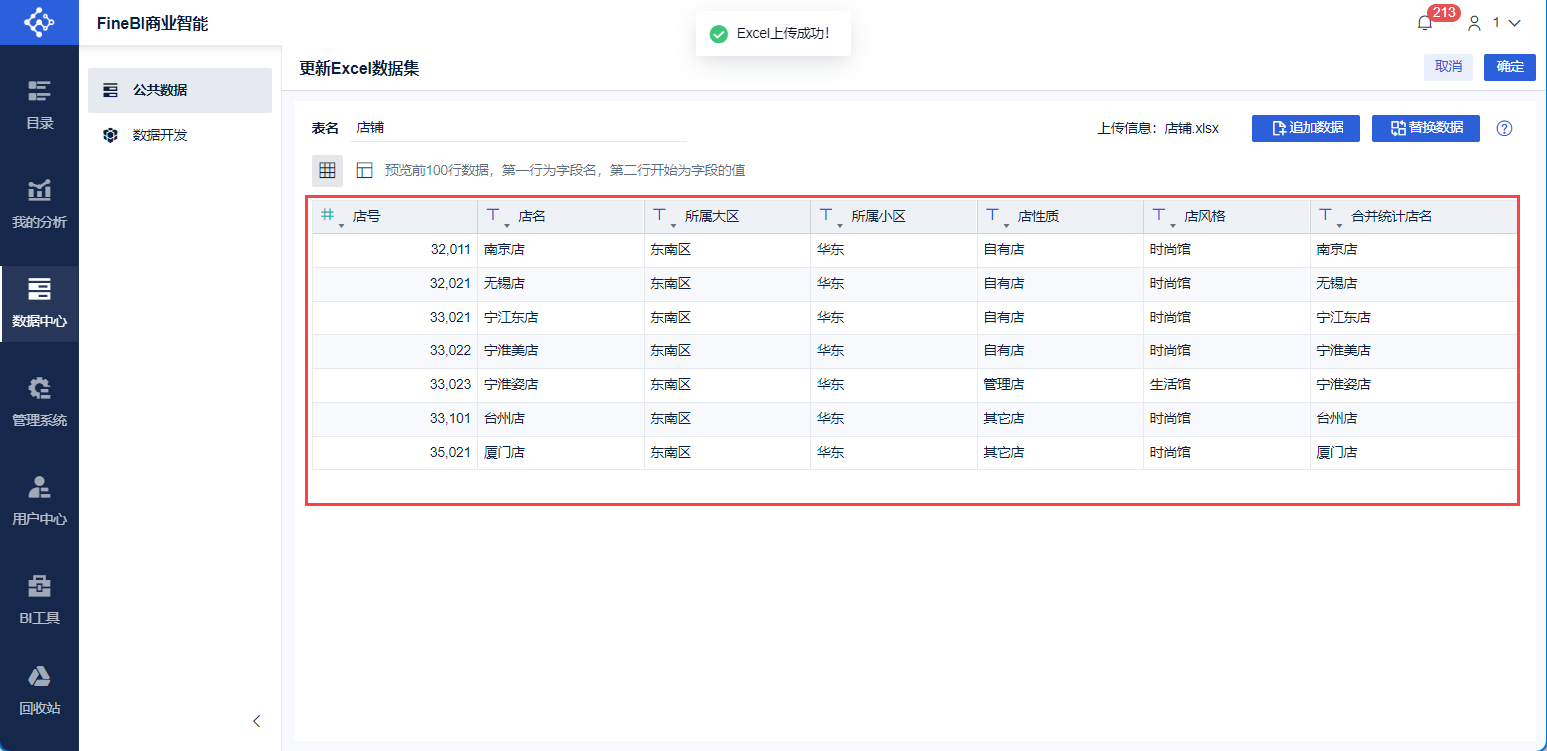Select 数据开发 in the data panel
The height and width of the screenshot is (751, 1547).
coord(180,135)
